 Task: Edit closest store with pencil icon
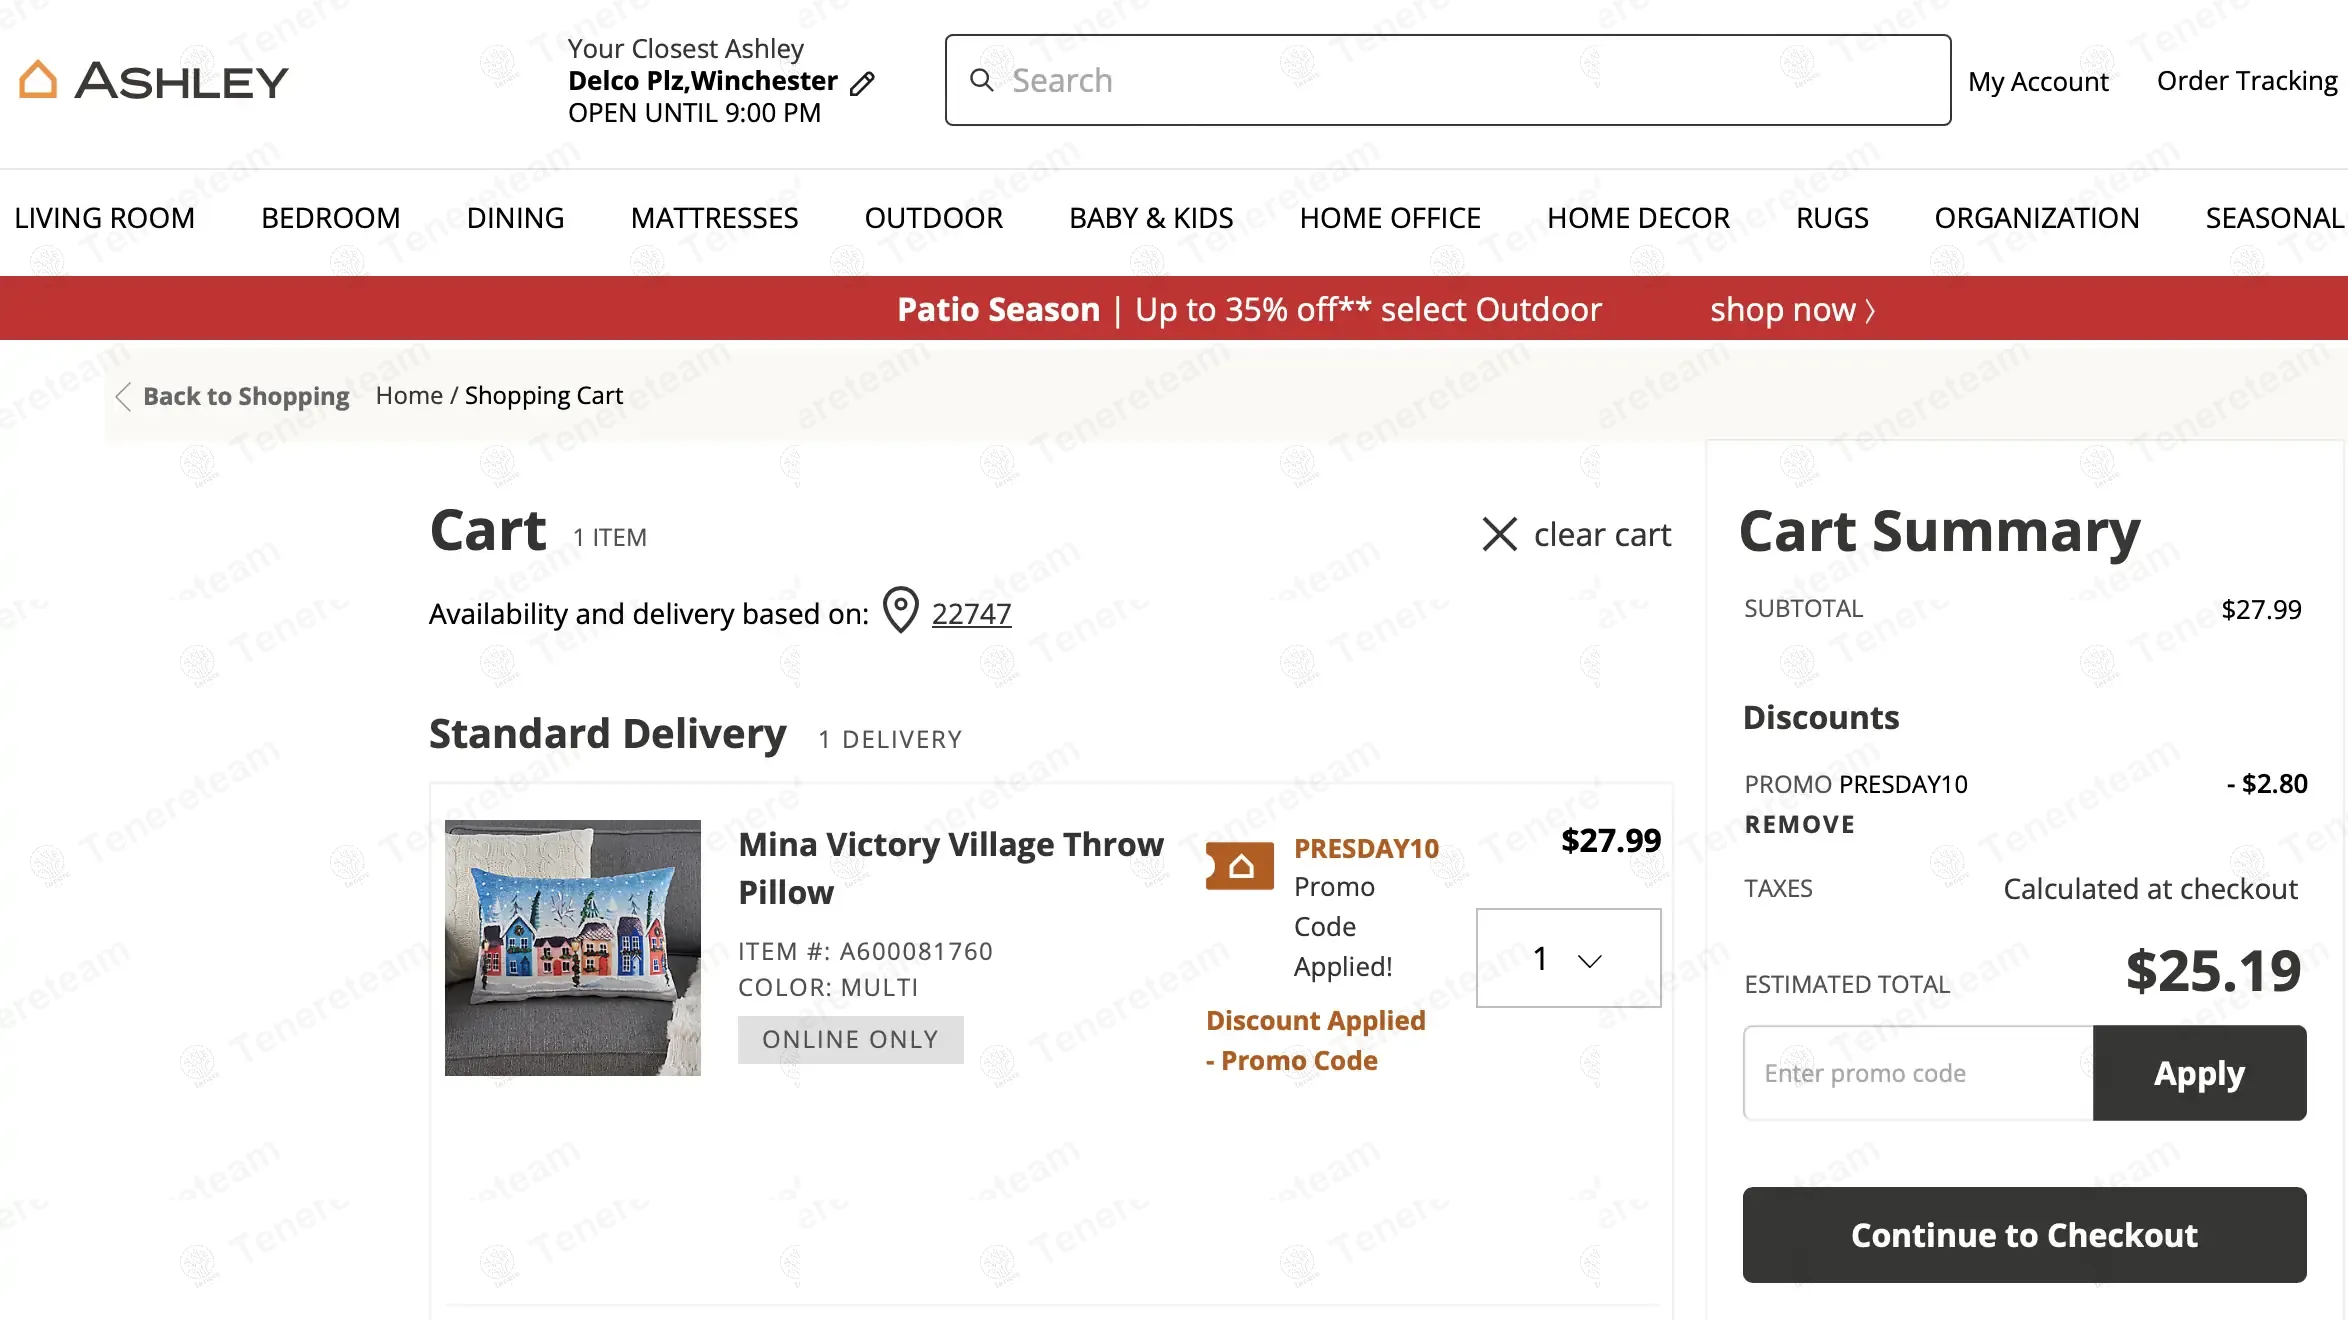pyautogui.click(x=862, y=83)
